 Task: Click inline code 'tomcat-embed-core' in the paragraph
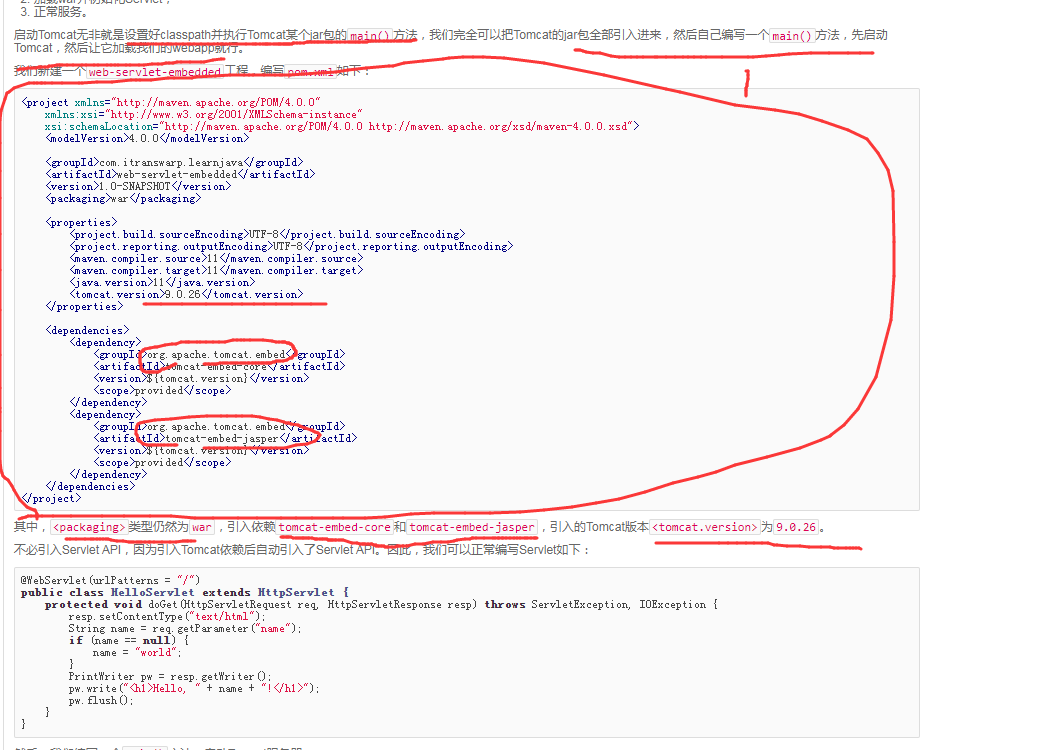pos(335,527)
